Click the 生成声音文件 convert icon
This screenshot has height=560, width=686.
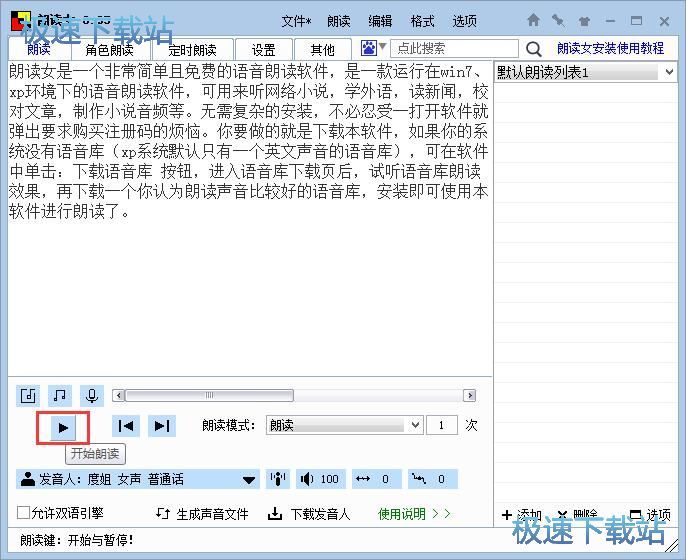163,513
